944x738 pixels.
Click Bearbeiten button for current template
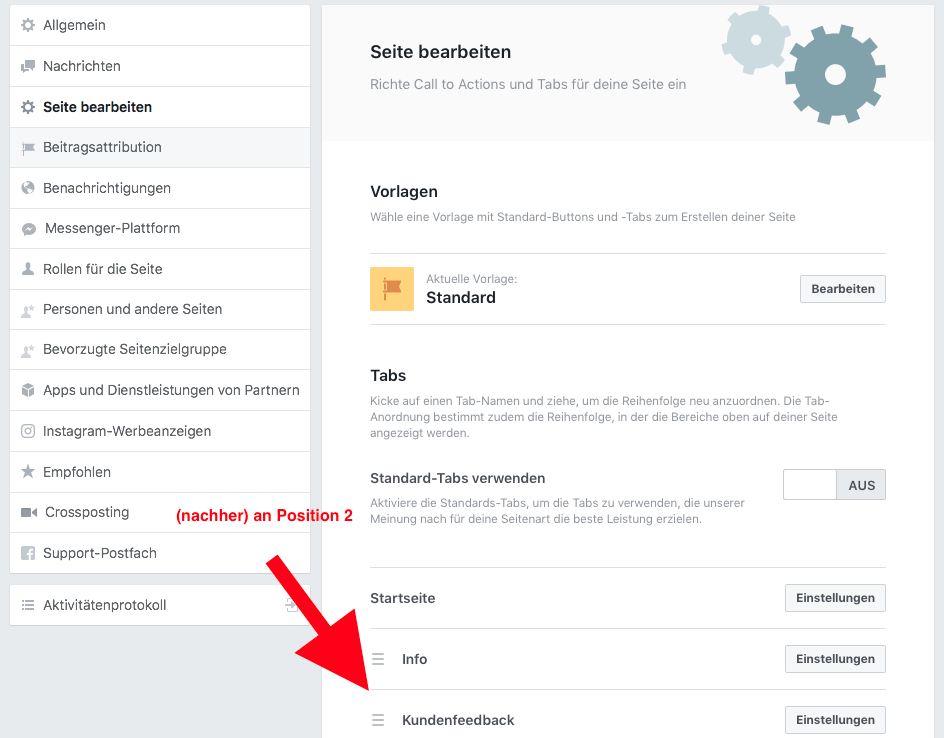842,289
